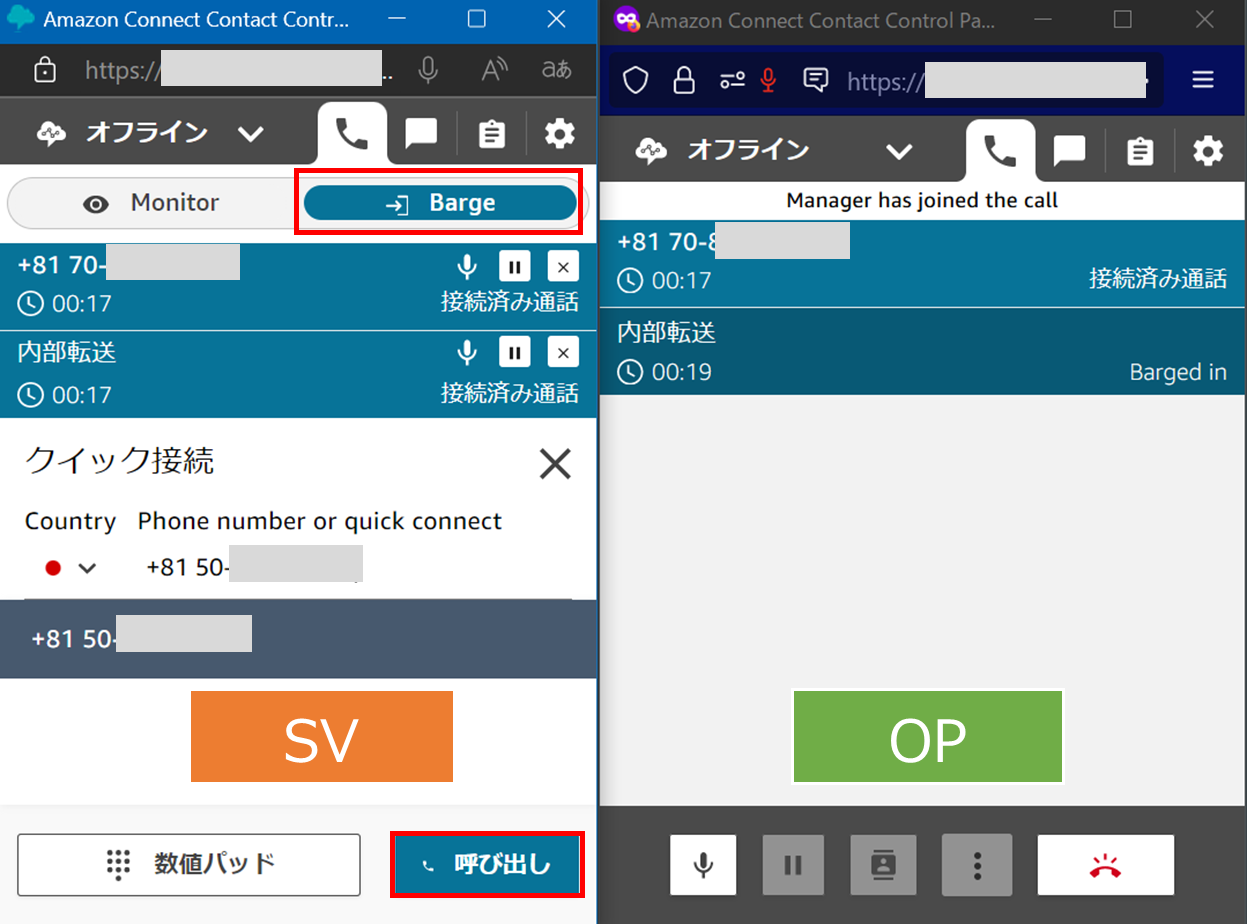Screen dimensions: 1247x924
Task: Open settings gear in SV window
Action: (560, 133)
